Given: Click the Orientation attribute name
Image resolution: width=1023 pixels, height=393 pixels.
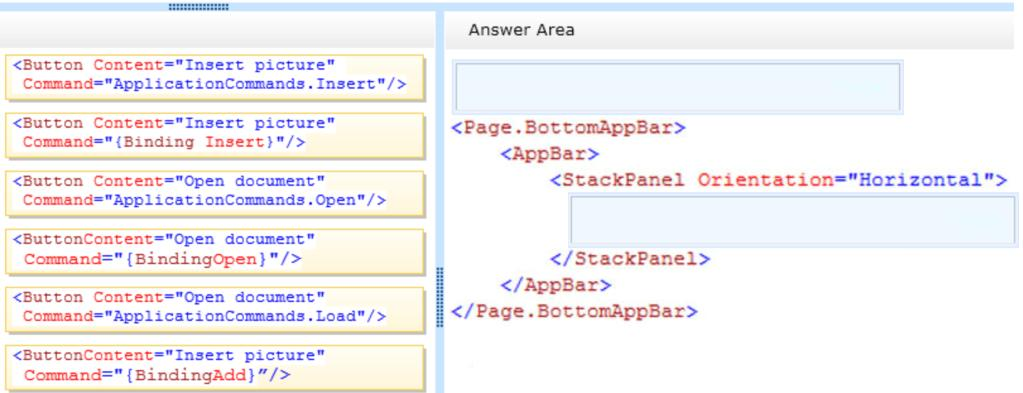Looking at the screenshot, I should (765, 180).
